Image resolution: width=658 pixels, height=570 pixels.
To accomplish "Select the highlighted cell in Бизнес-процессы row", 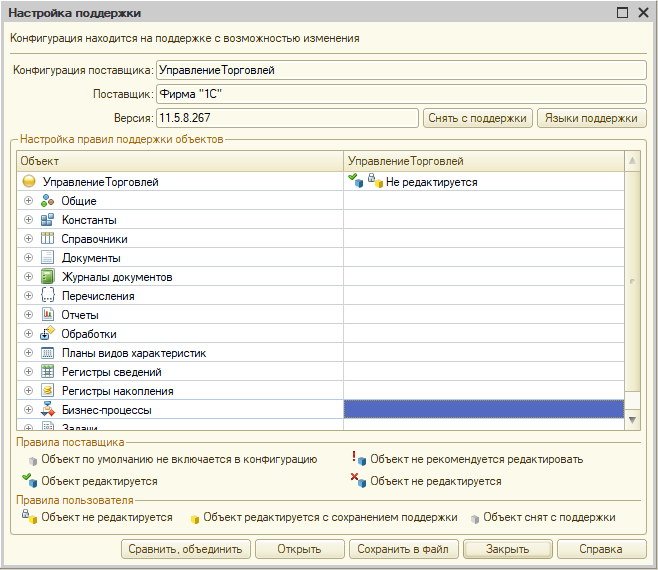I will tap(484, 409).
